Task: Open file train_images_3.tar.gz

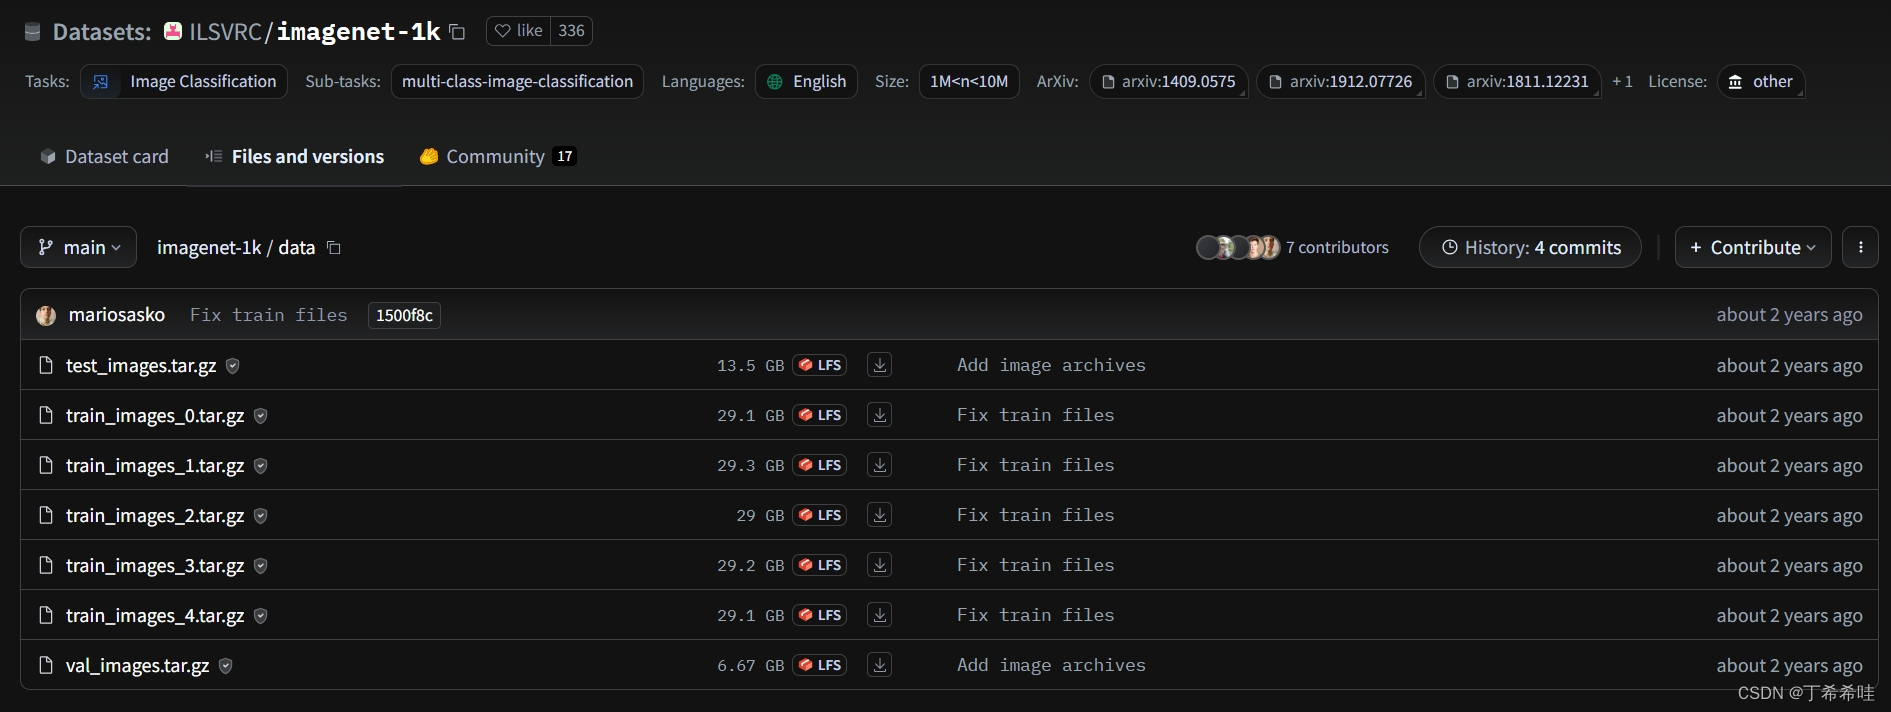Action: (155, 566)
